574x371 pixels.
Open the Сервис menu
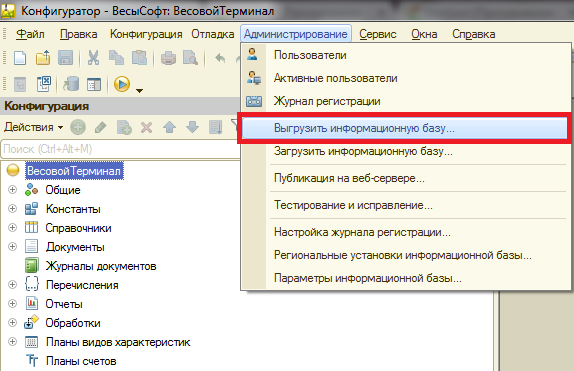378,34
